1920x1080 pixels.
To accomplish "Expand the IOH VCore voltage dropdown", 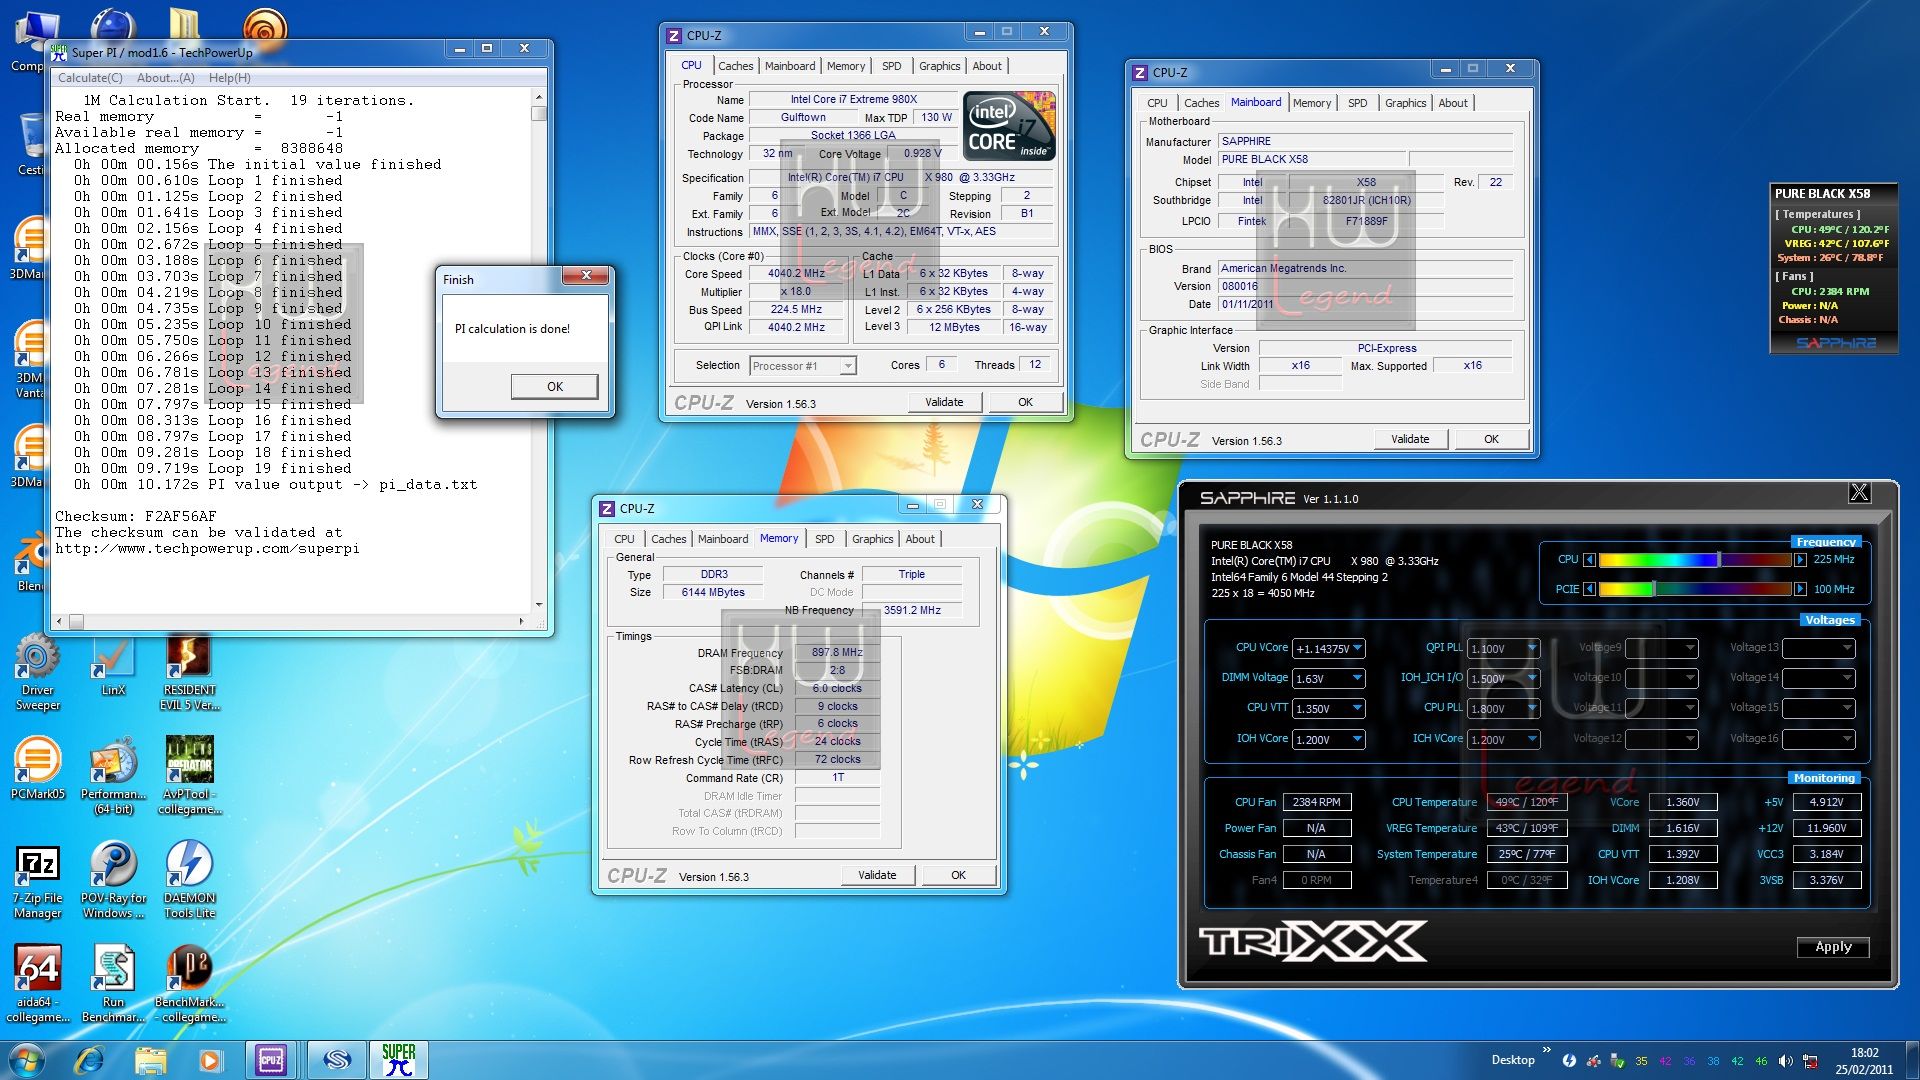I will tap(1357, 739).
